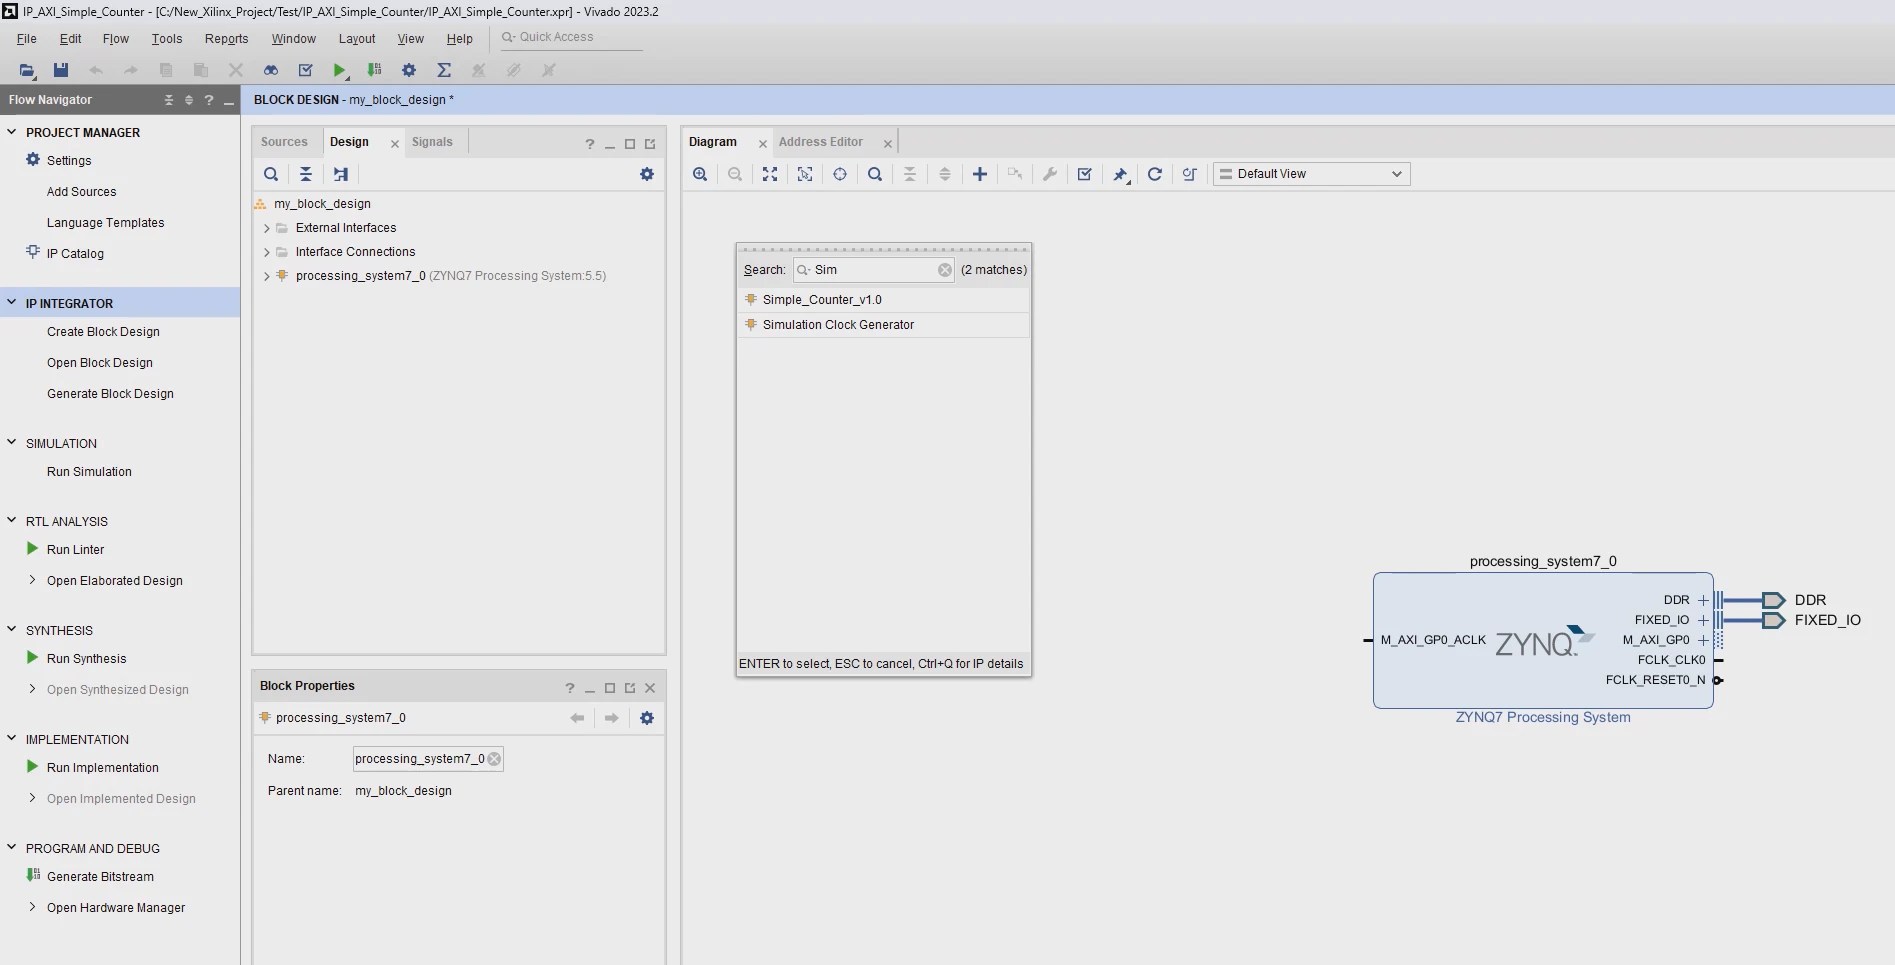Select Simple_Counter_v1.0 from the IP list
1895x965 pixels.
click(x=883, y=300)
